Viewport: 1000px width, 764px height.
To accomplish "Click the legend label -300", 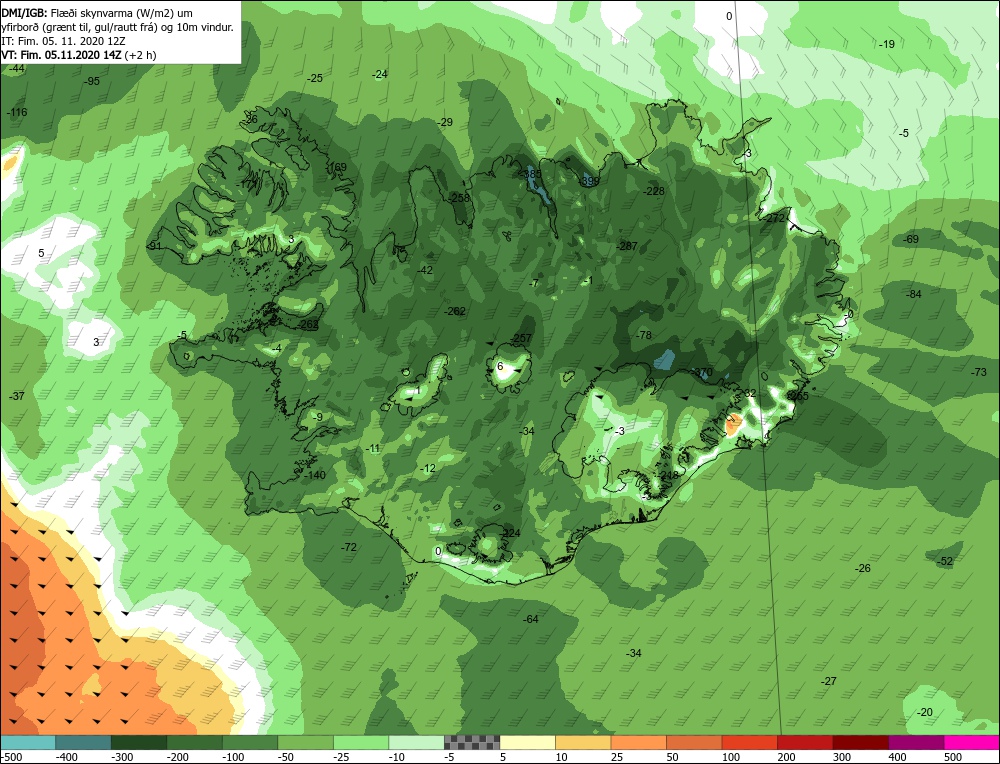I will [x=122, y=757].
